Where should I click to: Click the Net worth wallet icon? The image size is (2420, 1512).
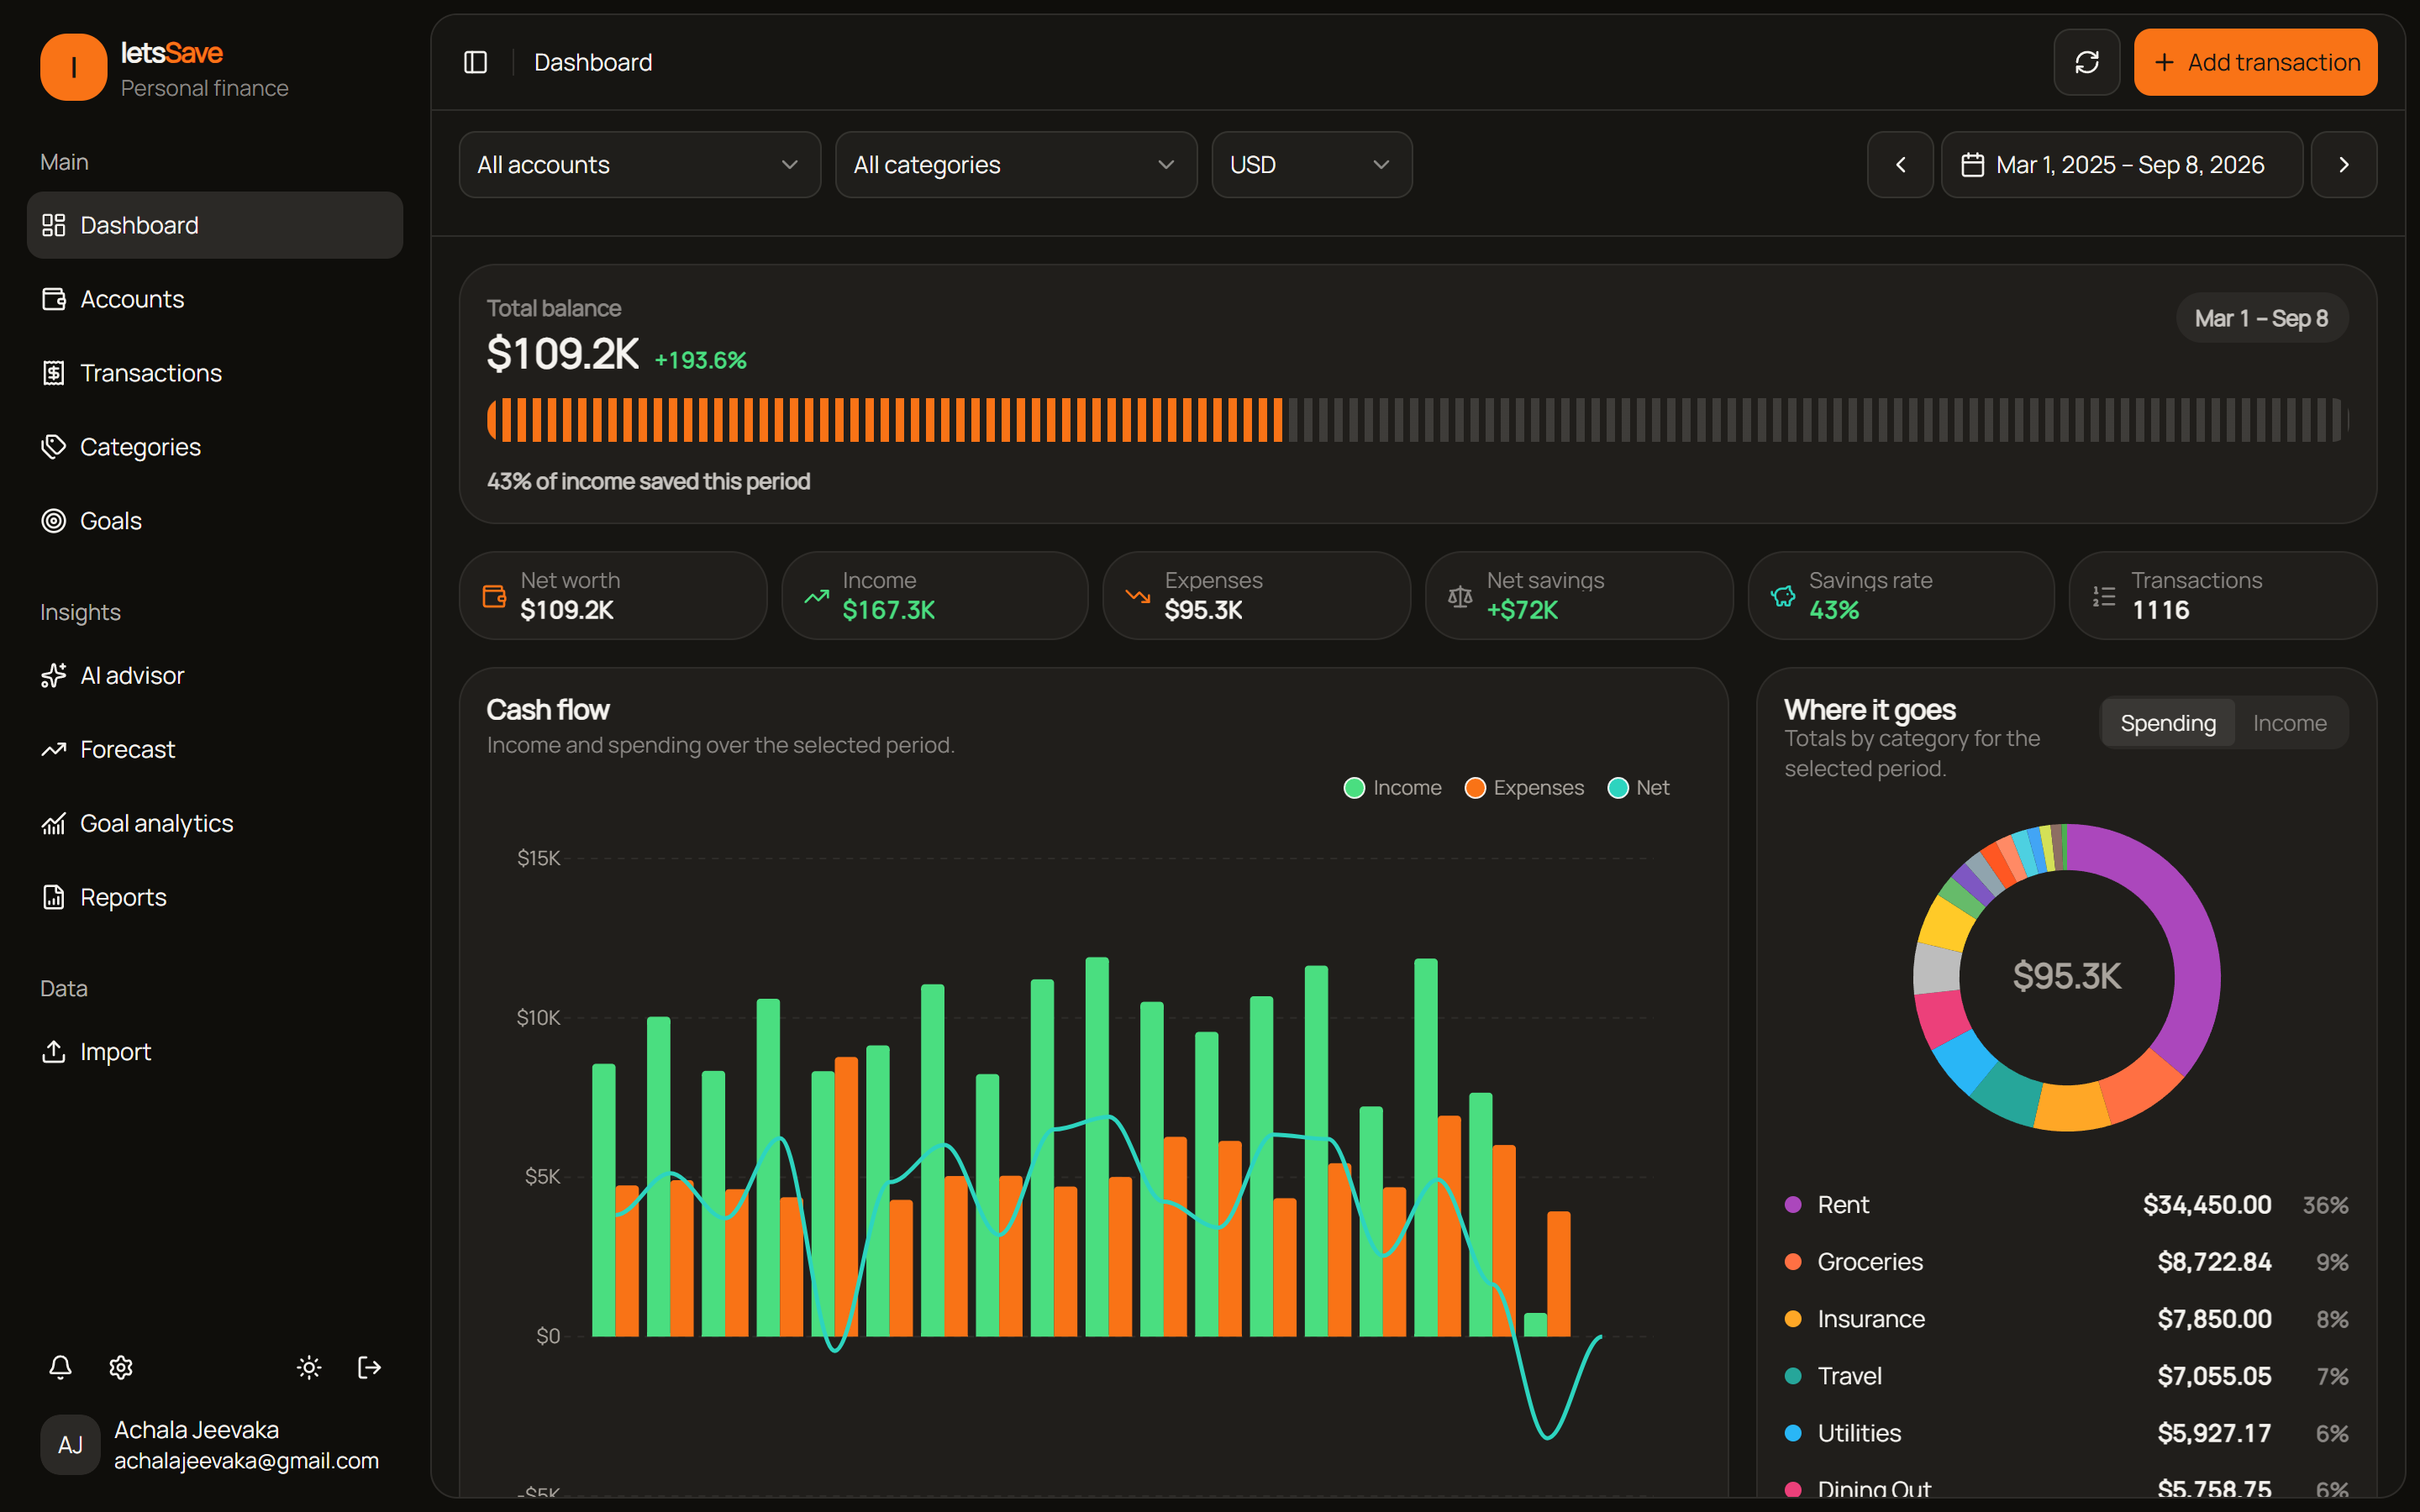point(494,596)
